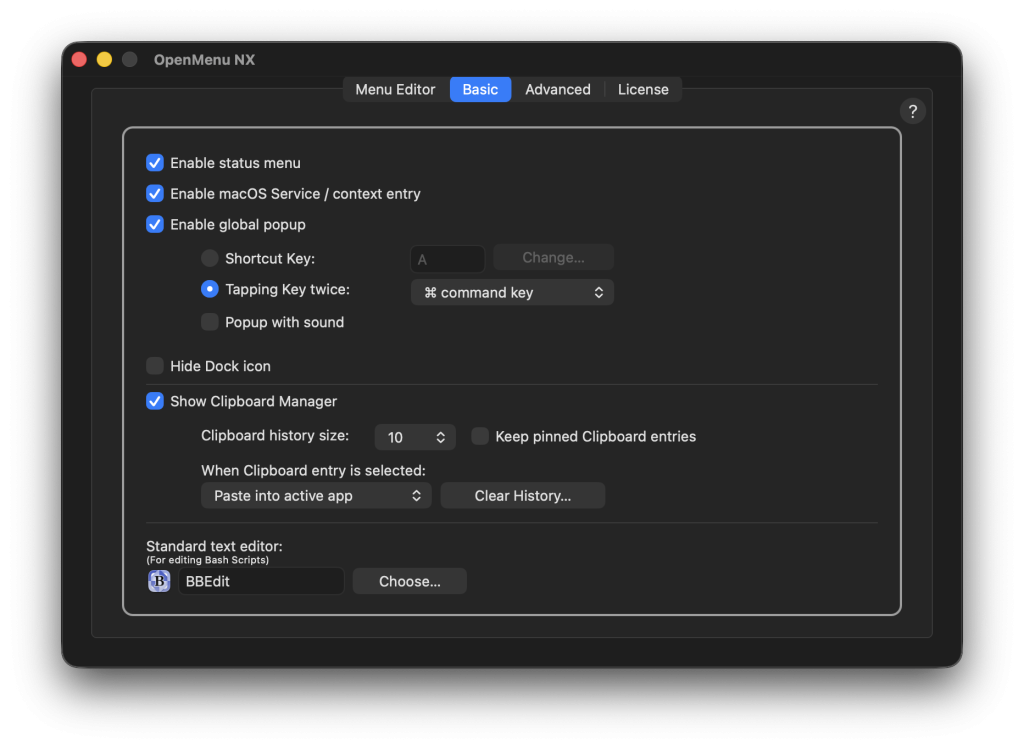Close the OpenMenu NX window
This screenshot has width=1024, height=749.
click(x=80, y=59)
